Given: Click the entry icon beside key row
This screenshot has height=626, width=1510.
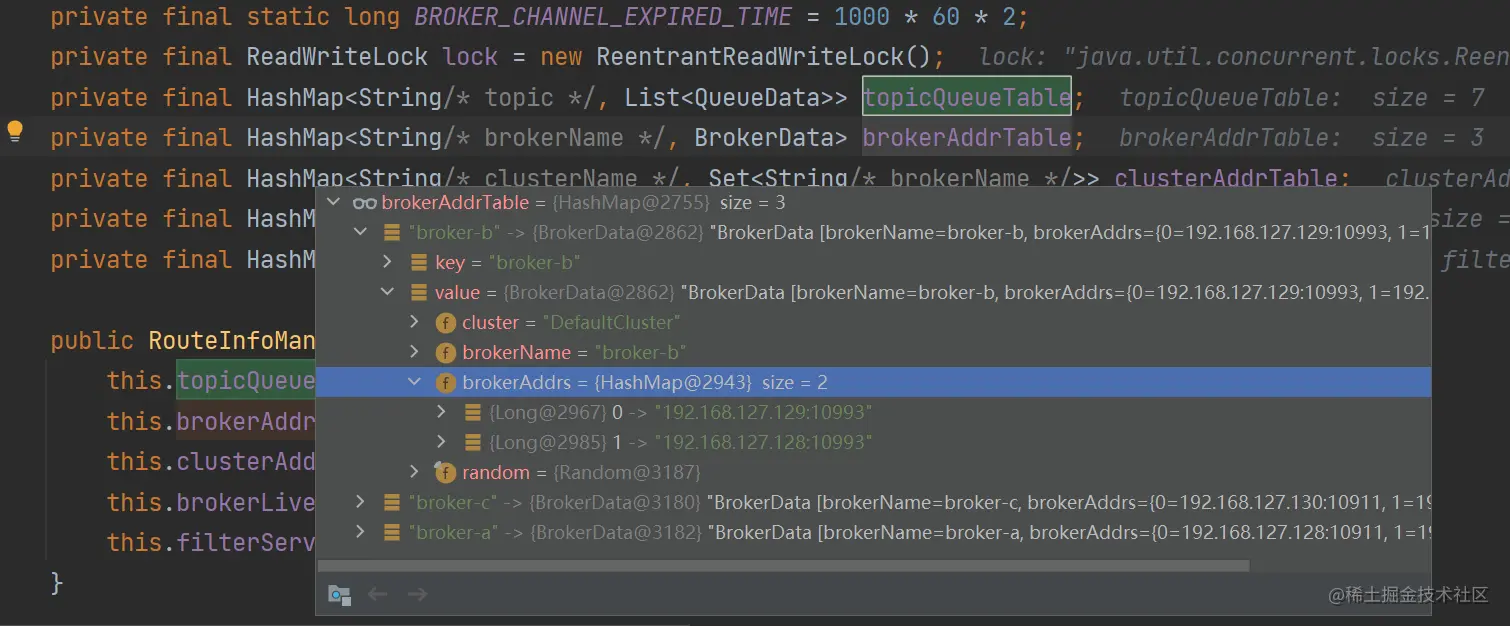Looking at the screenshot, I should point(419,263).
